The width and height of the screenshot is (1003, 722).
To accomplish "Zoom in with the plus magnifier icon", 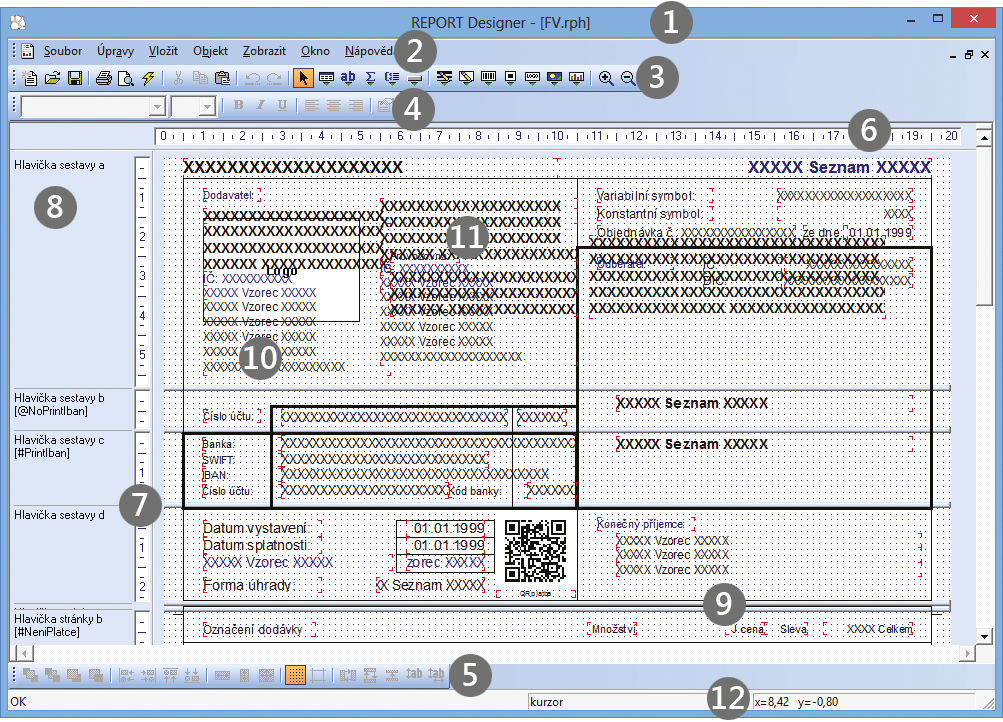I will (606, 78).
